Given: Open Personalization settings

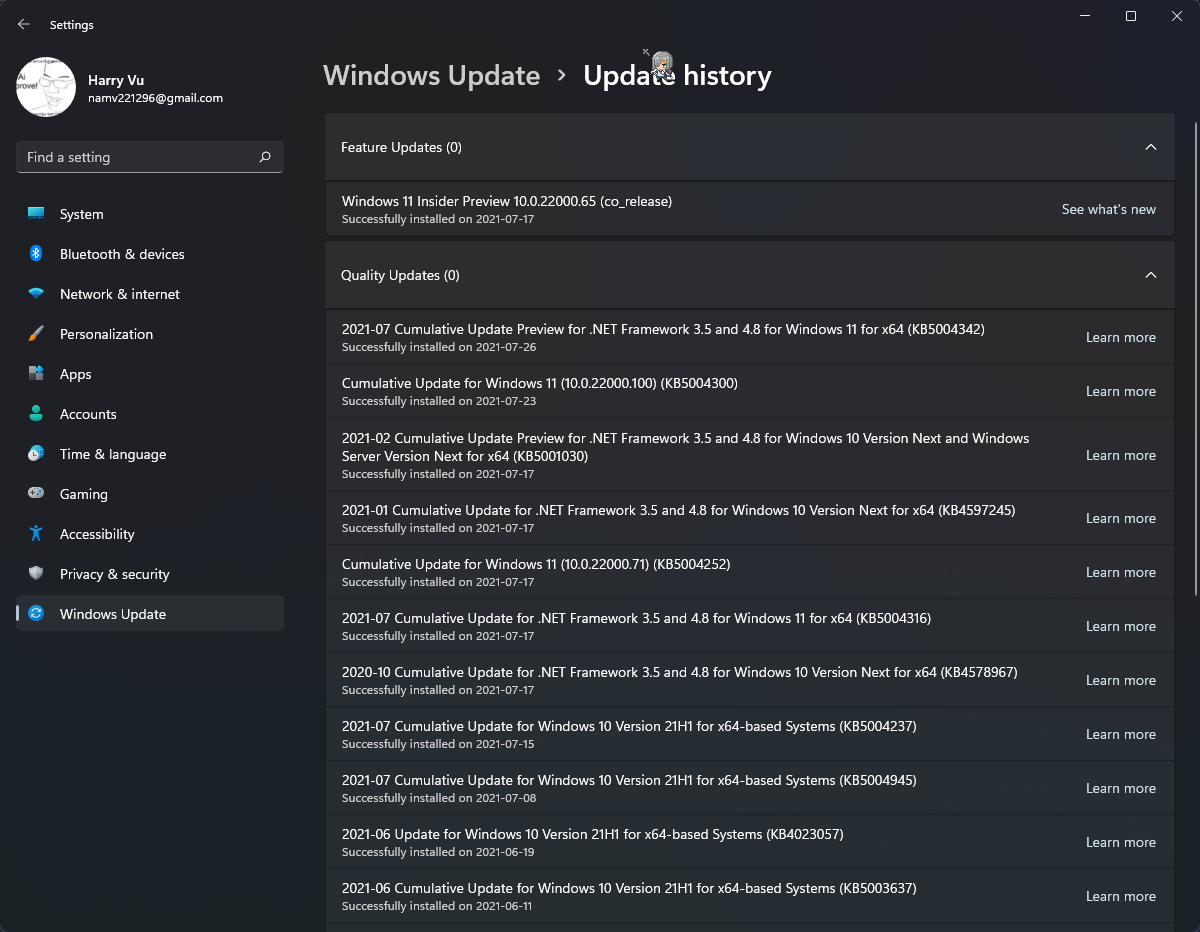Looking at the screenshot, I should tap(150, 334).
